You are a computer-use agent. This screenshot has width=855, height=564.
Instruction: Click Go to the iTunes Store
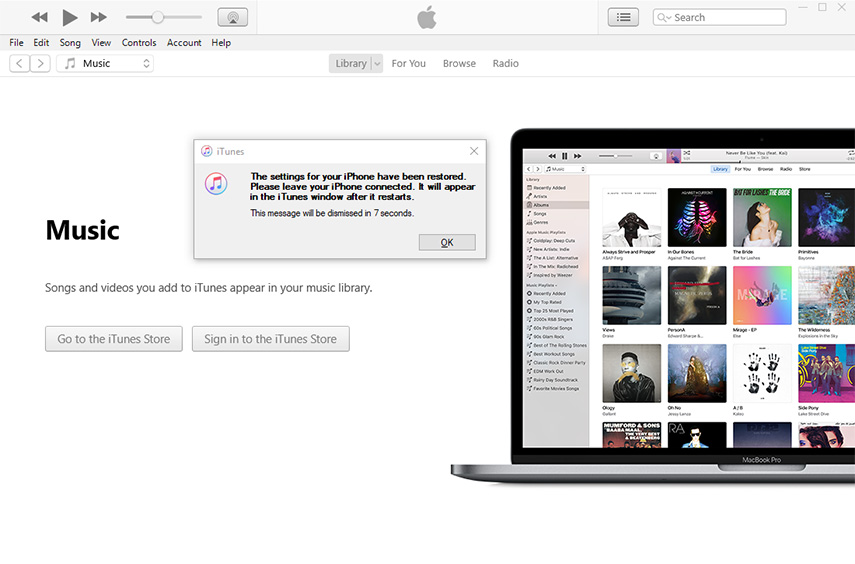point(114,339)
